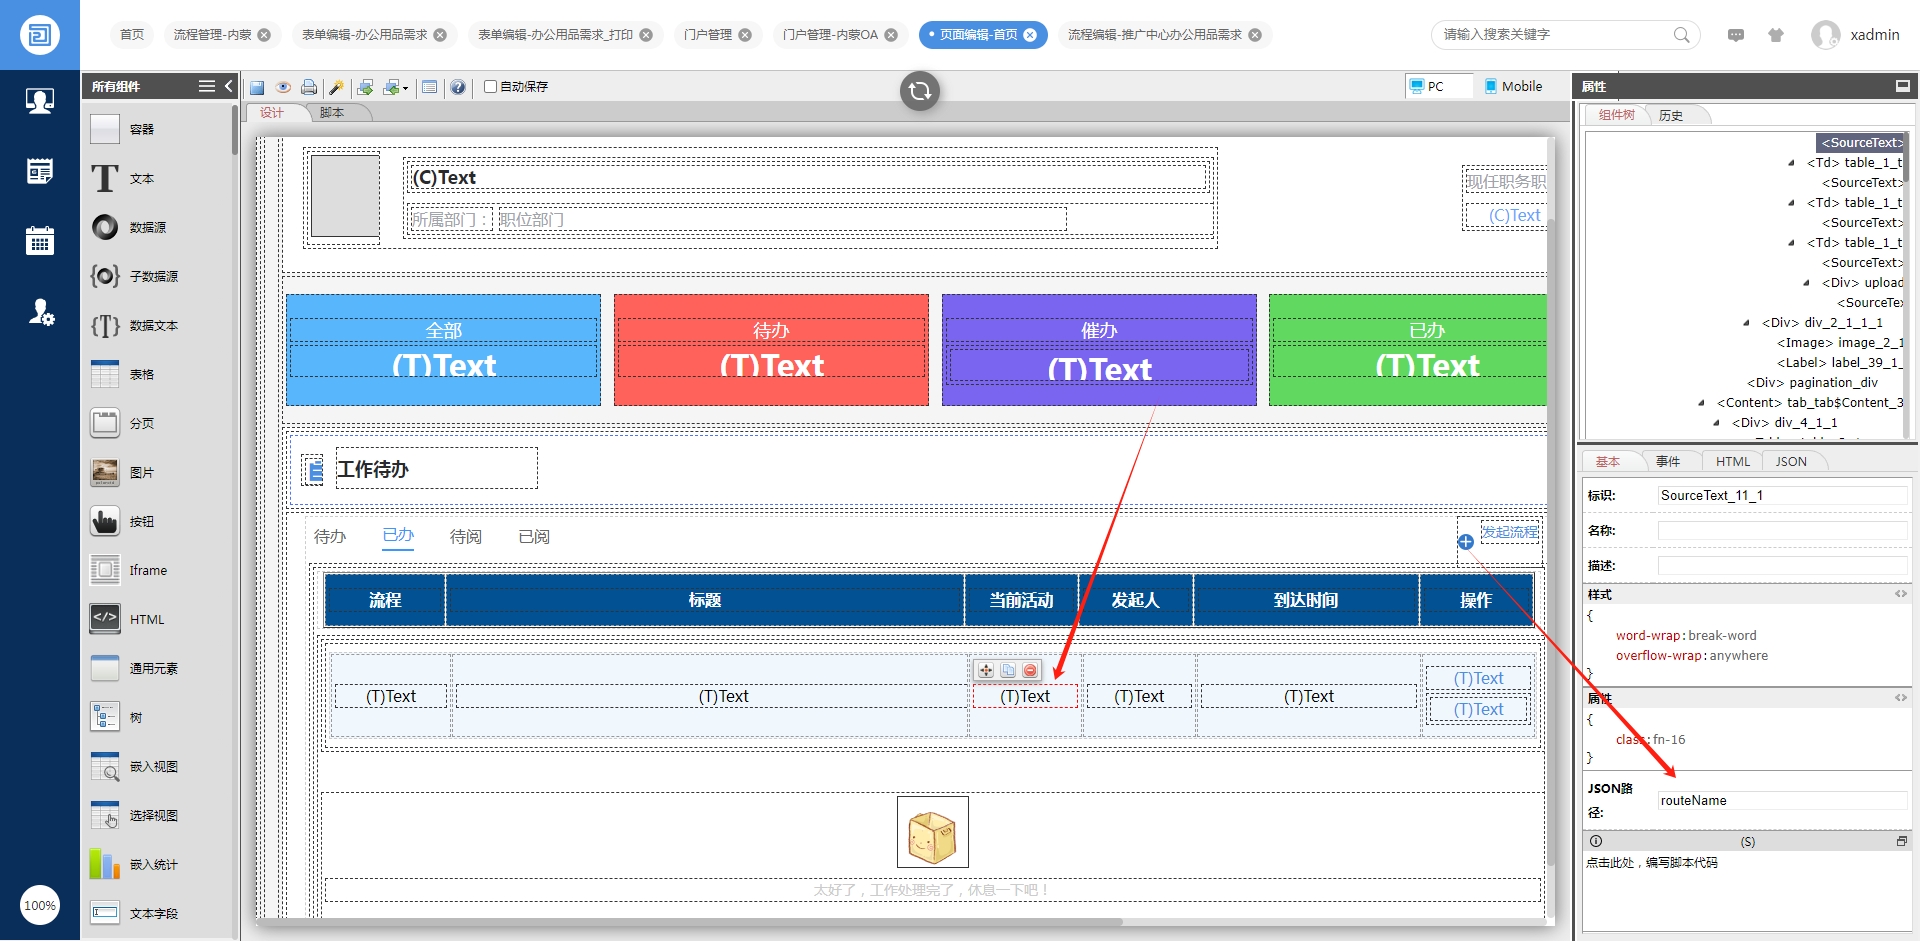Screen dimensions: 1920x941
Task: Expand the 样式 code editor section
Action: coord(1900,594)
